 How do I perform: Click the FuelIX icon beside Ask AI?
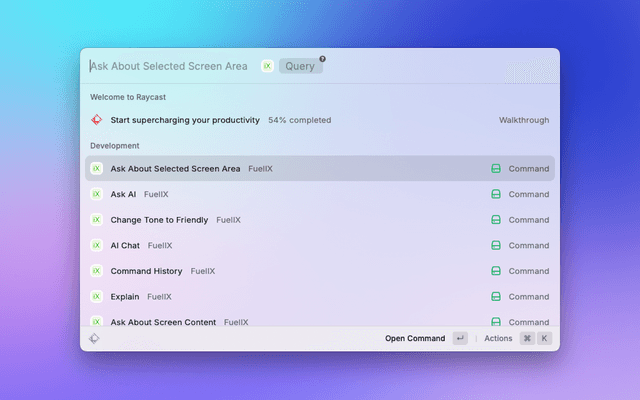(x=97, y=194)
